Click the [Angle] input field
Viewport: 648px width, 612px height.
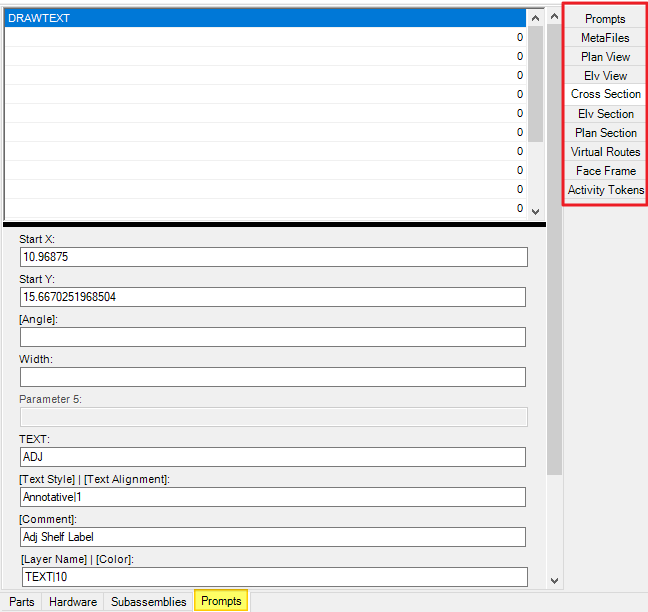273,337
